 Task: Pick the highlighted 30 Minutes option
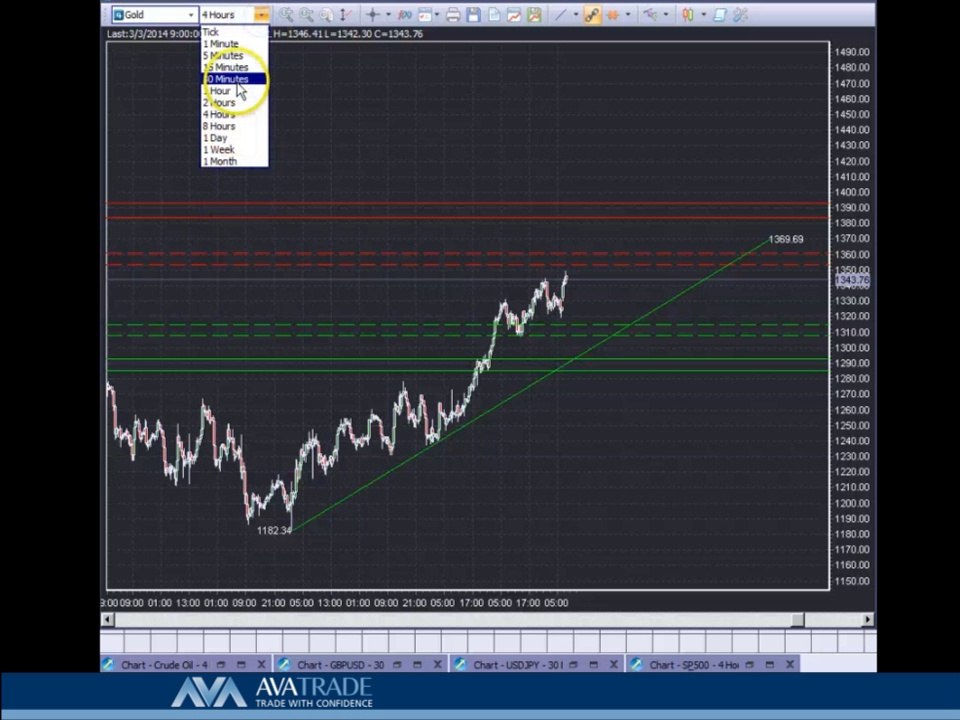[x=234, y=79]
